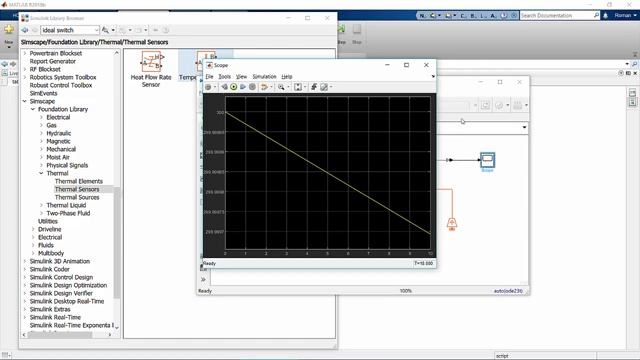640x360 pixels.
Task: Click the Step Forward button in Scope toolbar
Action: pyautogui.click(x=243, y=87)
